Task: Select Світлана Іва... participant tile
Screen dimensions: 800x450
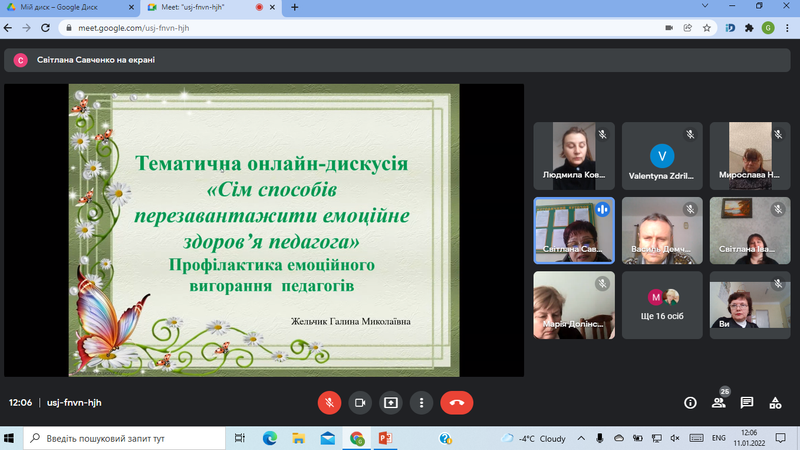Action: [750, 231]
